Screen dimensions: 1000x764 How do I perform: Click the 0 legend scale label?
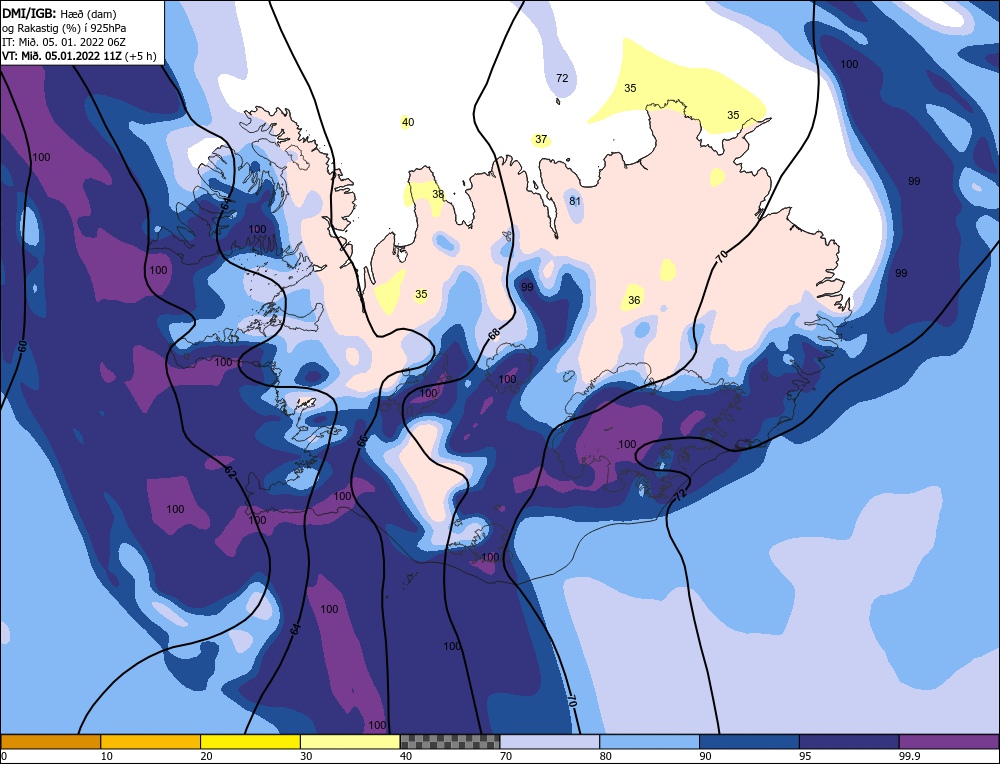pyautogui.click(x=4, y=756)
